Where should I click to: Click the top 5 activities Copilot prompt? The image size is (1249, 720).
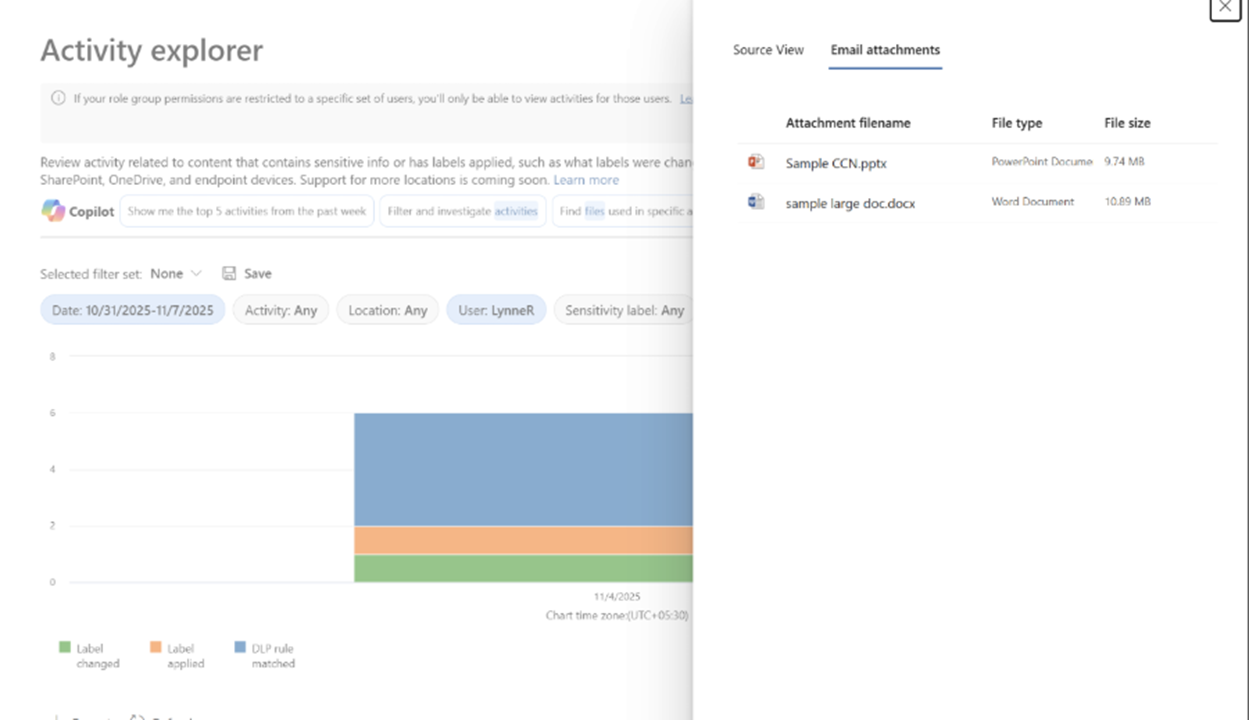point(247,211)
